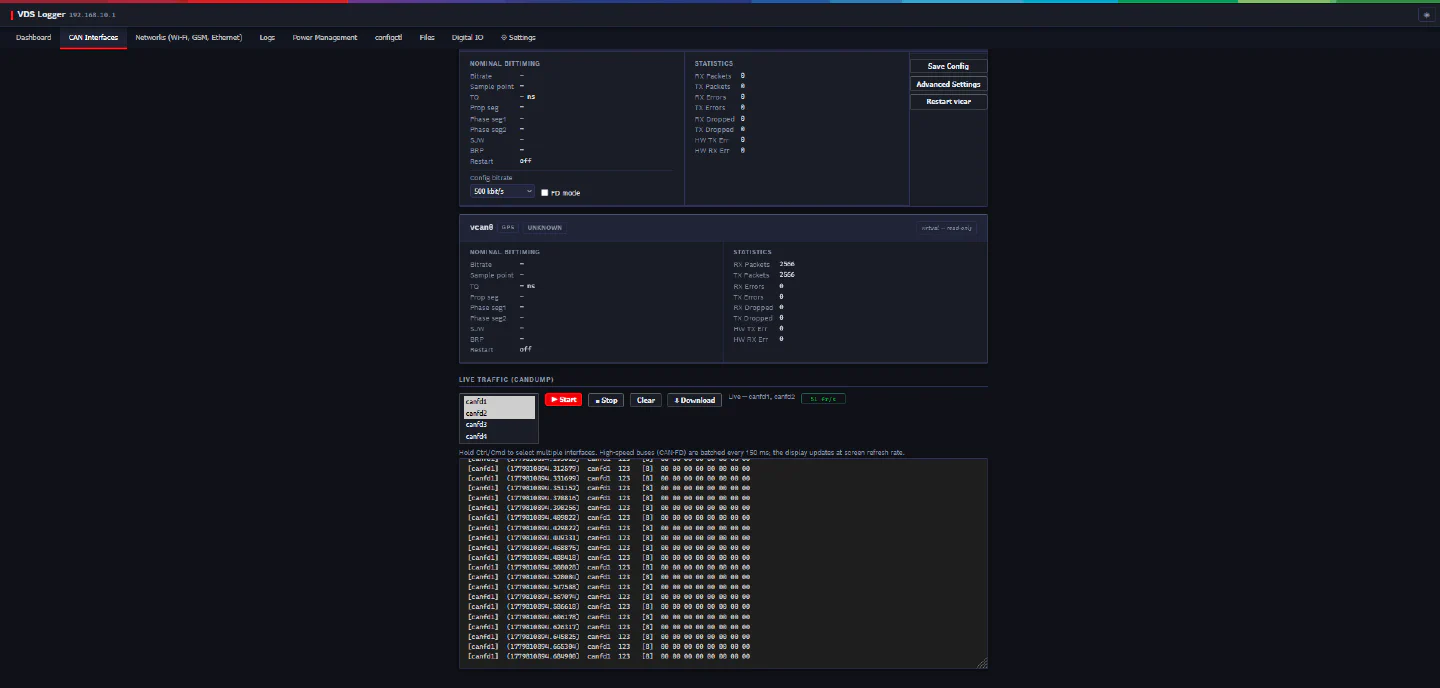Viewport: 1440px width, 688px height.
Task: Click the theme toggle icon at top right
Action: click(x=1425, y=15)
